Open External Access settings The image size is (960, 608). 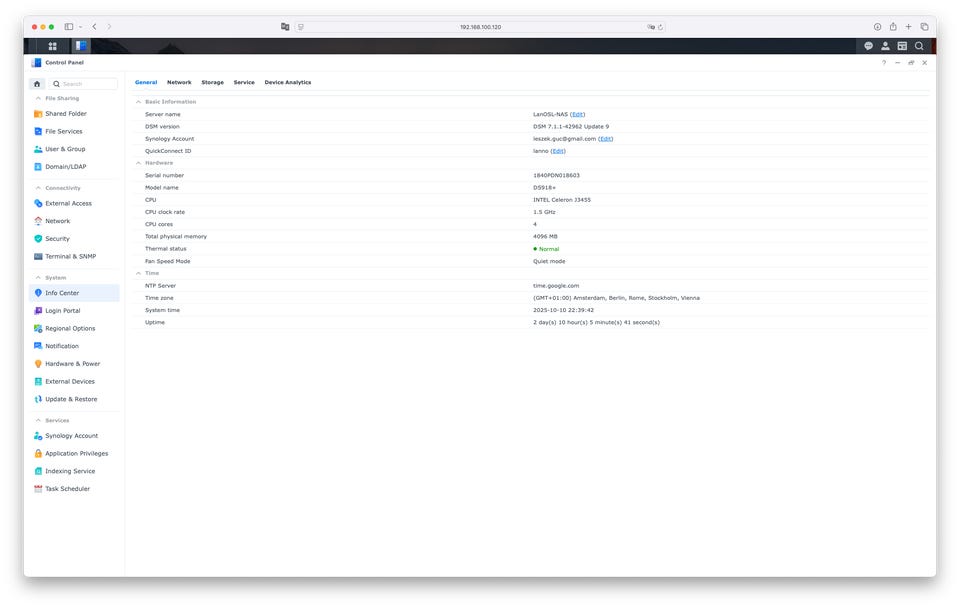coord(74,203)
